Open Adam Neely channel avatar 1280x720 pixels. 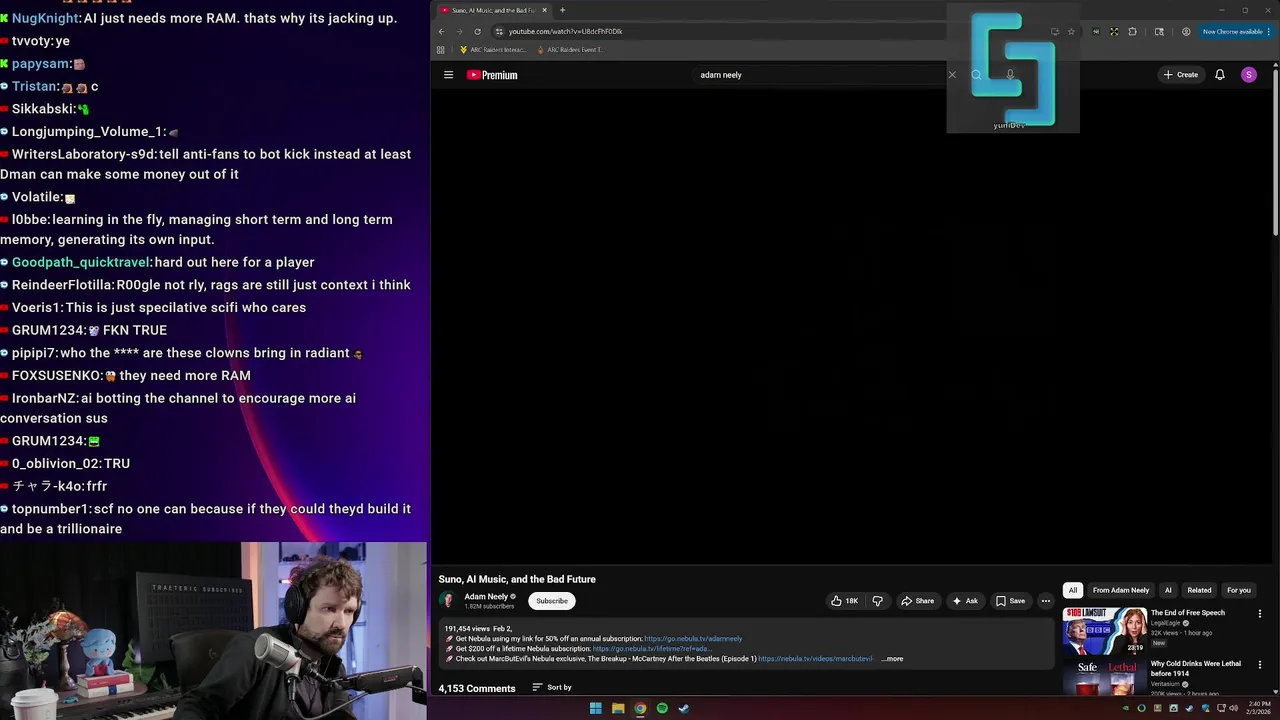tap(447, 600)
